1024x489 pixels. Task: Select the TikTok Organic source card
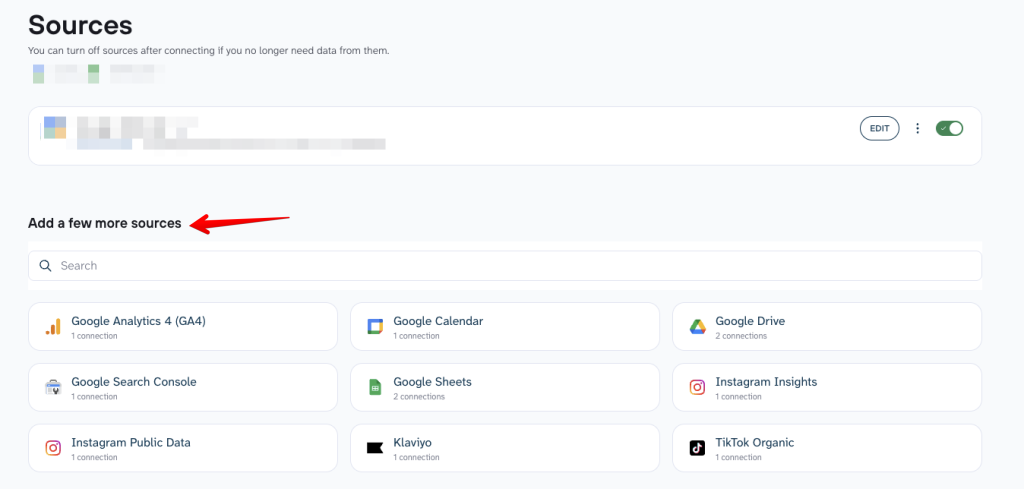(827, 448)
